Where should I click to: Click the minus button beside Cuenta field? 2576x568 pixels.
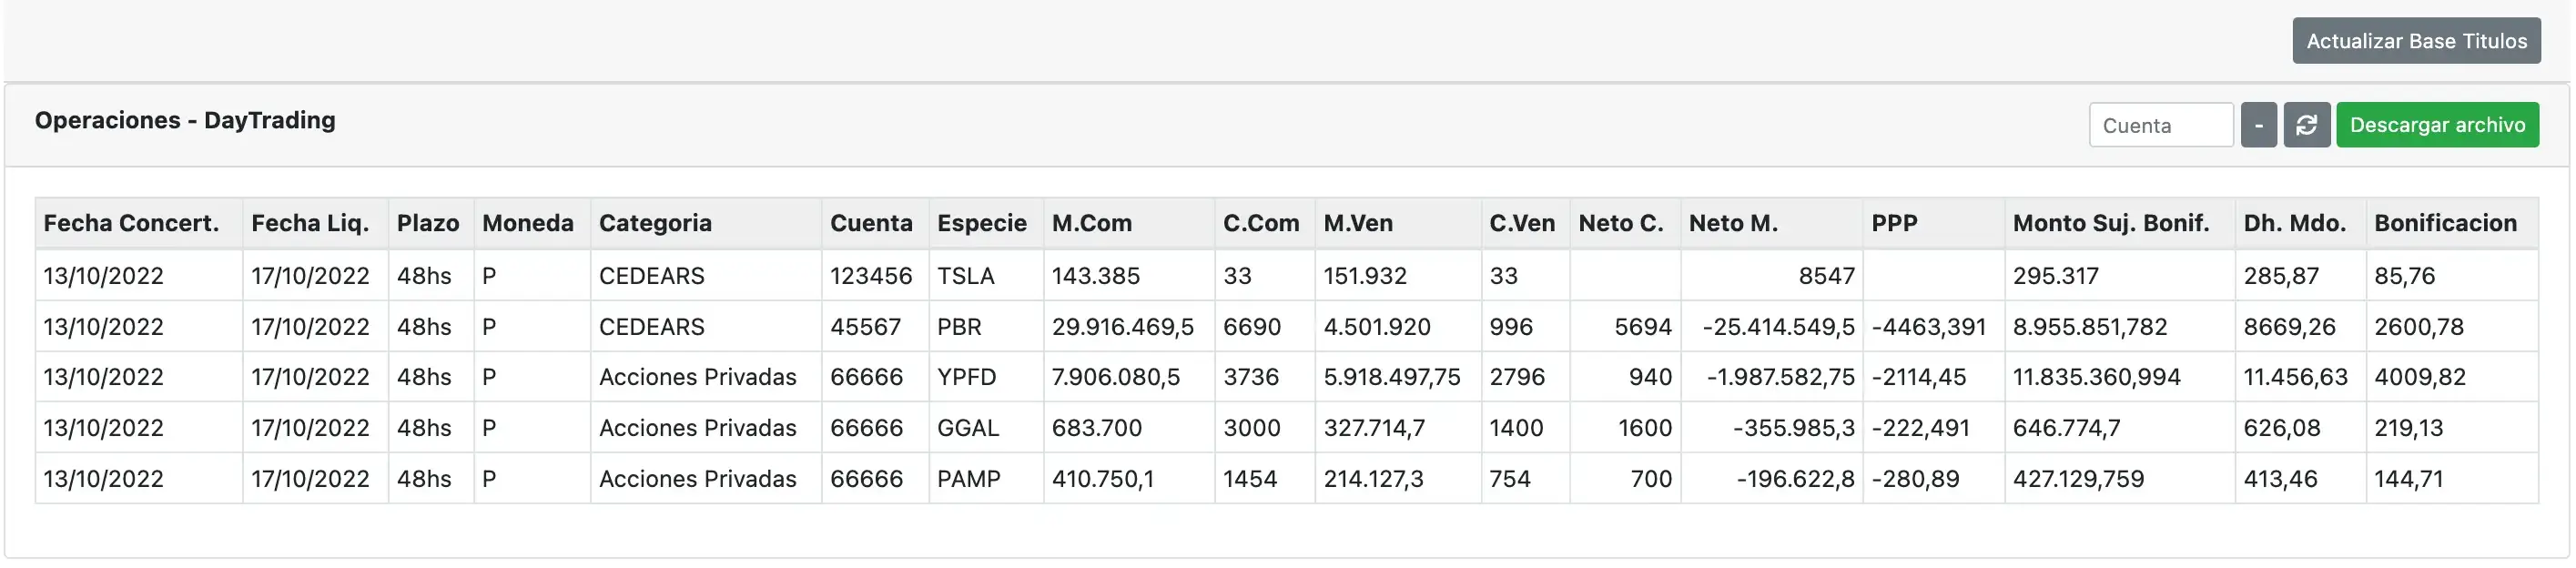2258,125
